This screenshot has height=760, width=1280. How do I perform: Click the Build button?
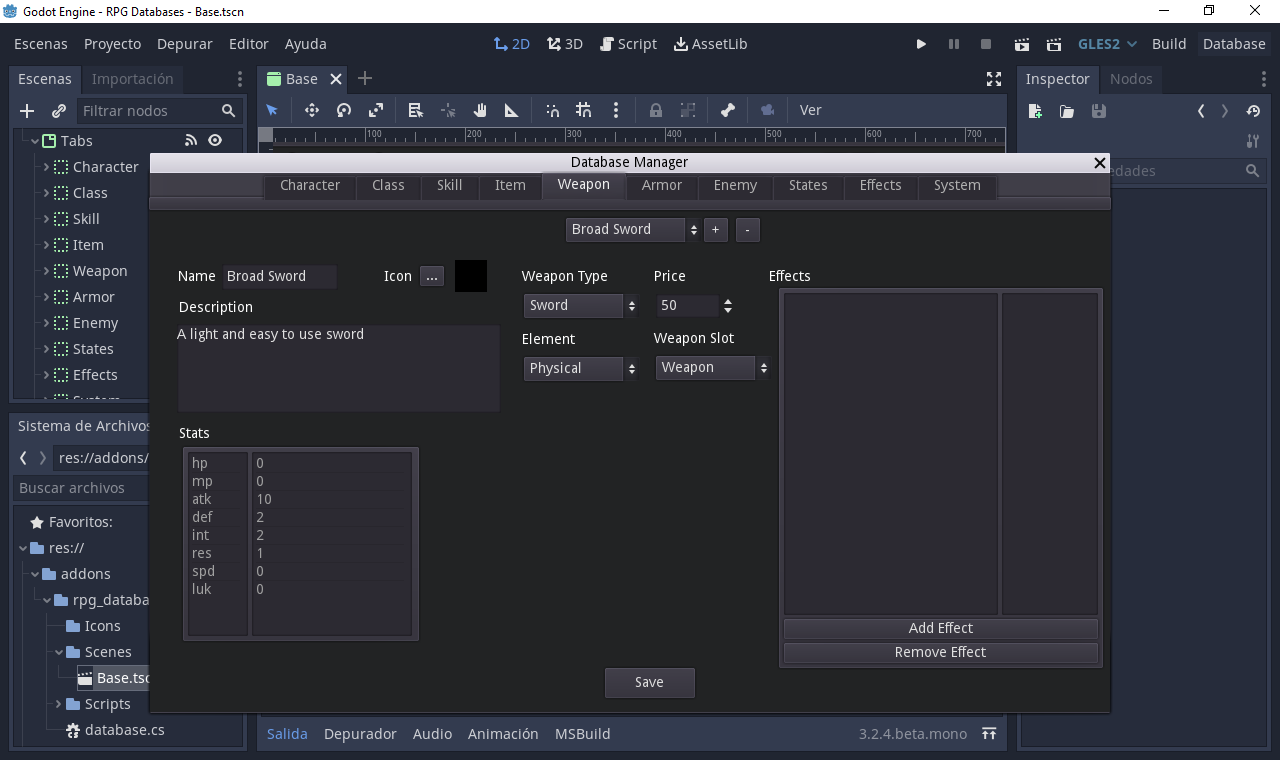point(1169,44)
